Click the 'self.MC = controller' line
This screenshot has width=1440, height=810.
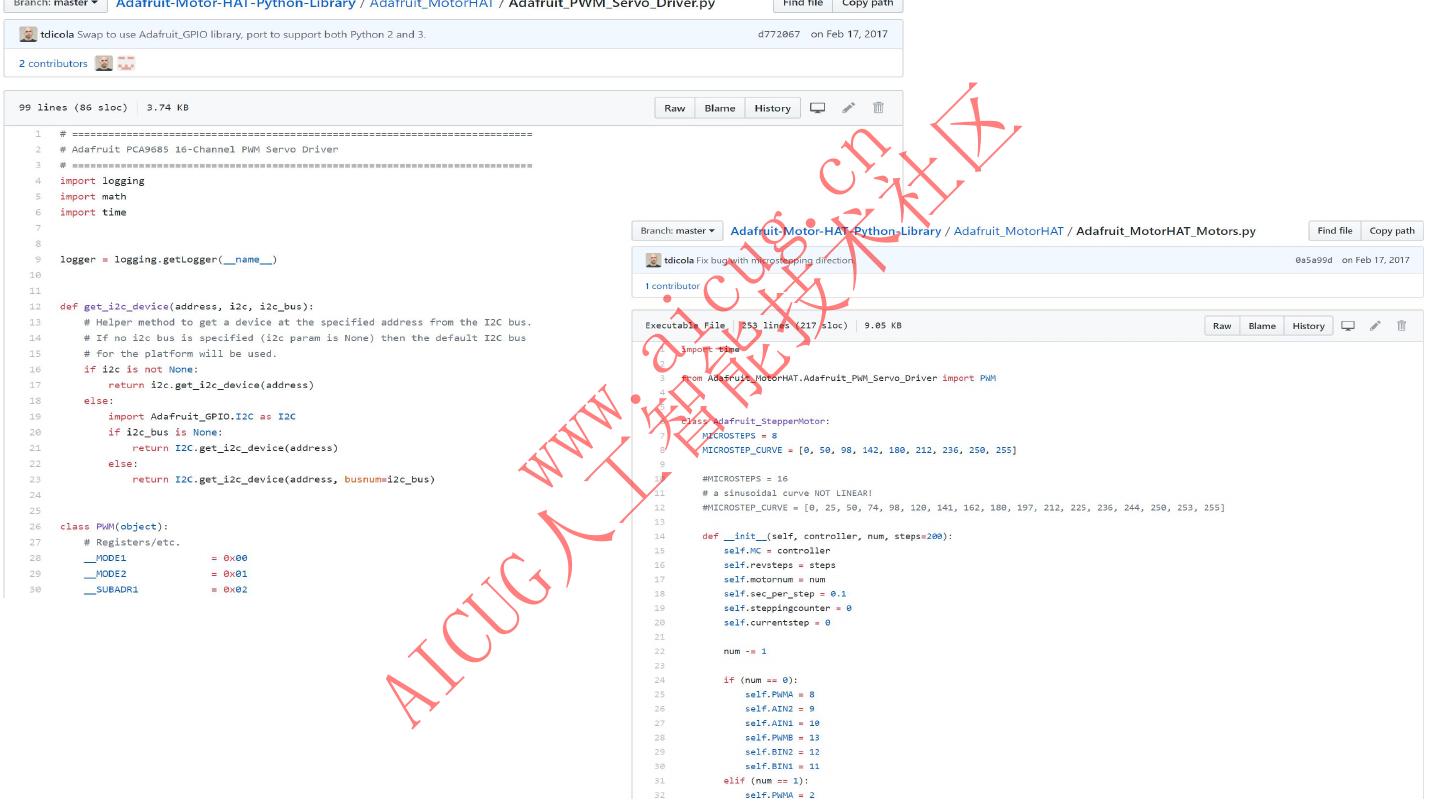pyautogui.click(x=777, y=551)
